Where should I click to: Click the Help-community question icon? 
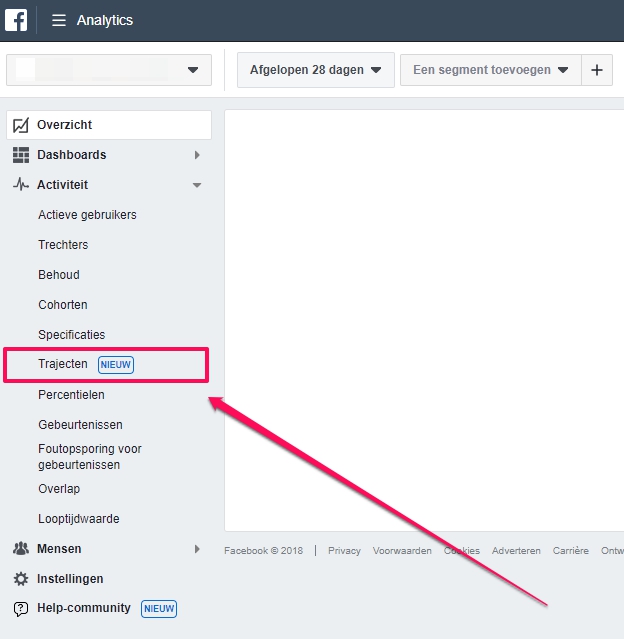coord(20,609)
